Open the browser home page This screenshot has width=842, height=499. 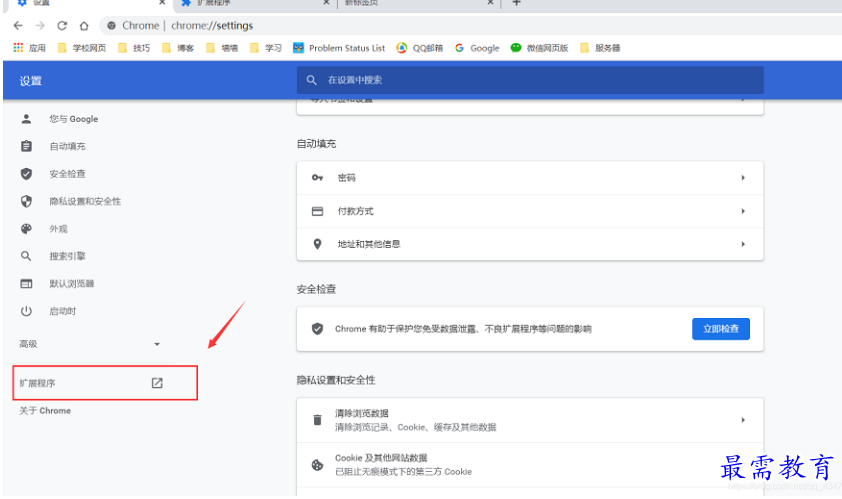coord(84,25)
